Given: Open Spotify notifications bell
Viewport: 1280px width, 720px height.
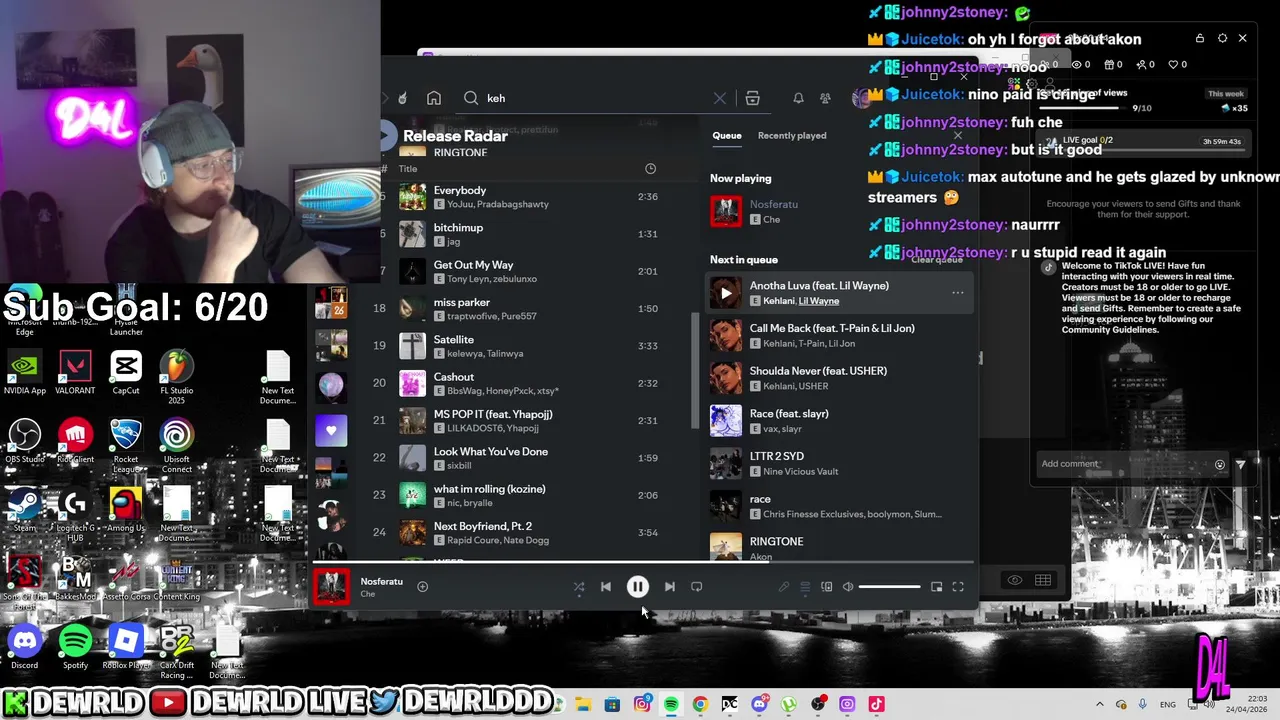Looking at the screenshot, I should [798, 98].
